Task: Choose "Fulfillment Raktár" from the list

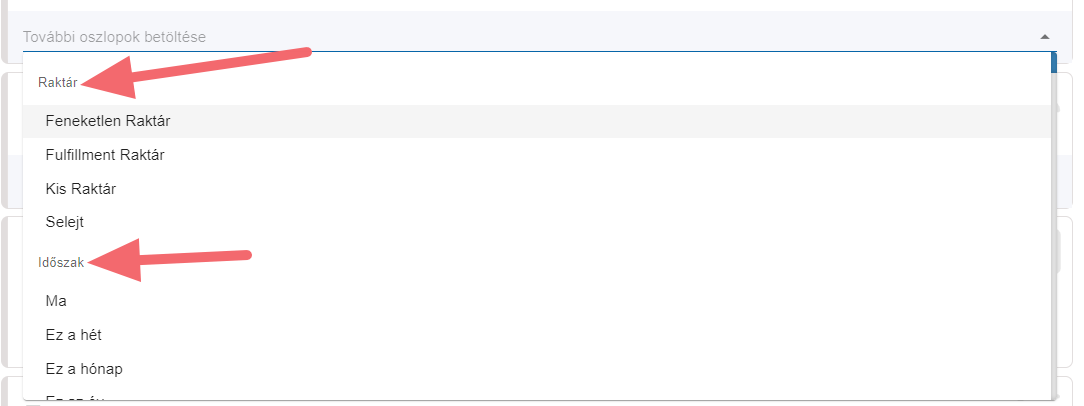Action: [x=105, y=155]
